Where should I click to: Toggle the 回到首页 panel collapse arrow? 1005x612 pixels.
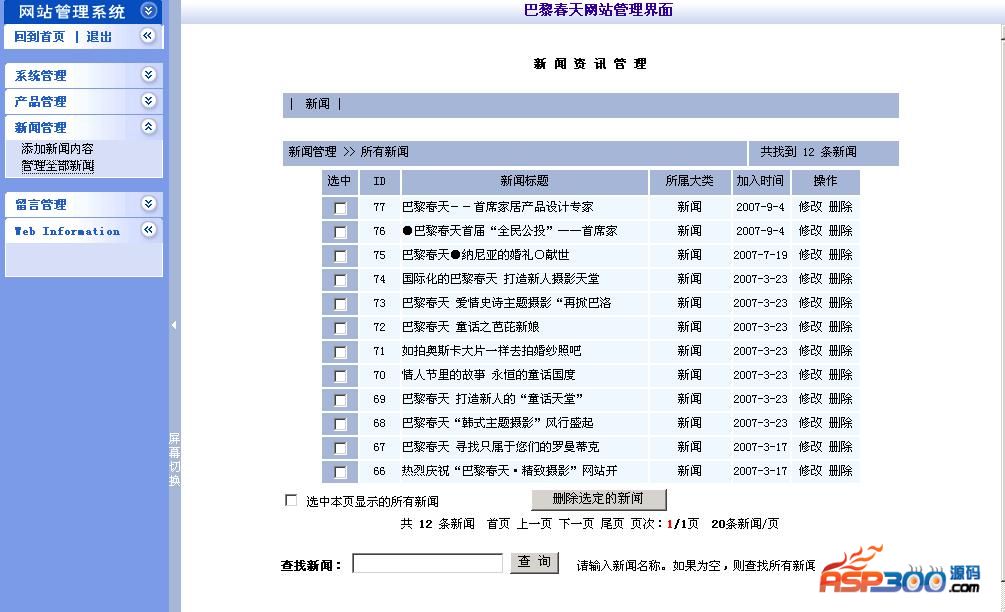pyautogui.click(x=148, y=36)
